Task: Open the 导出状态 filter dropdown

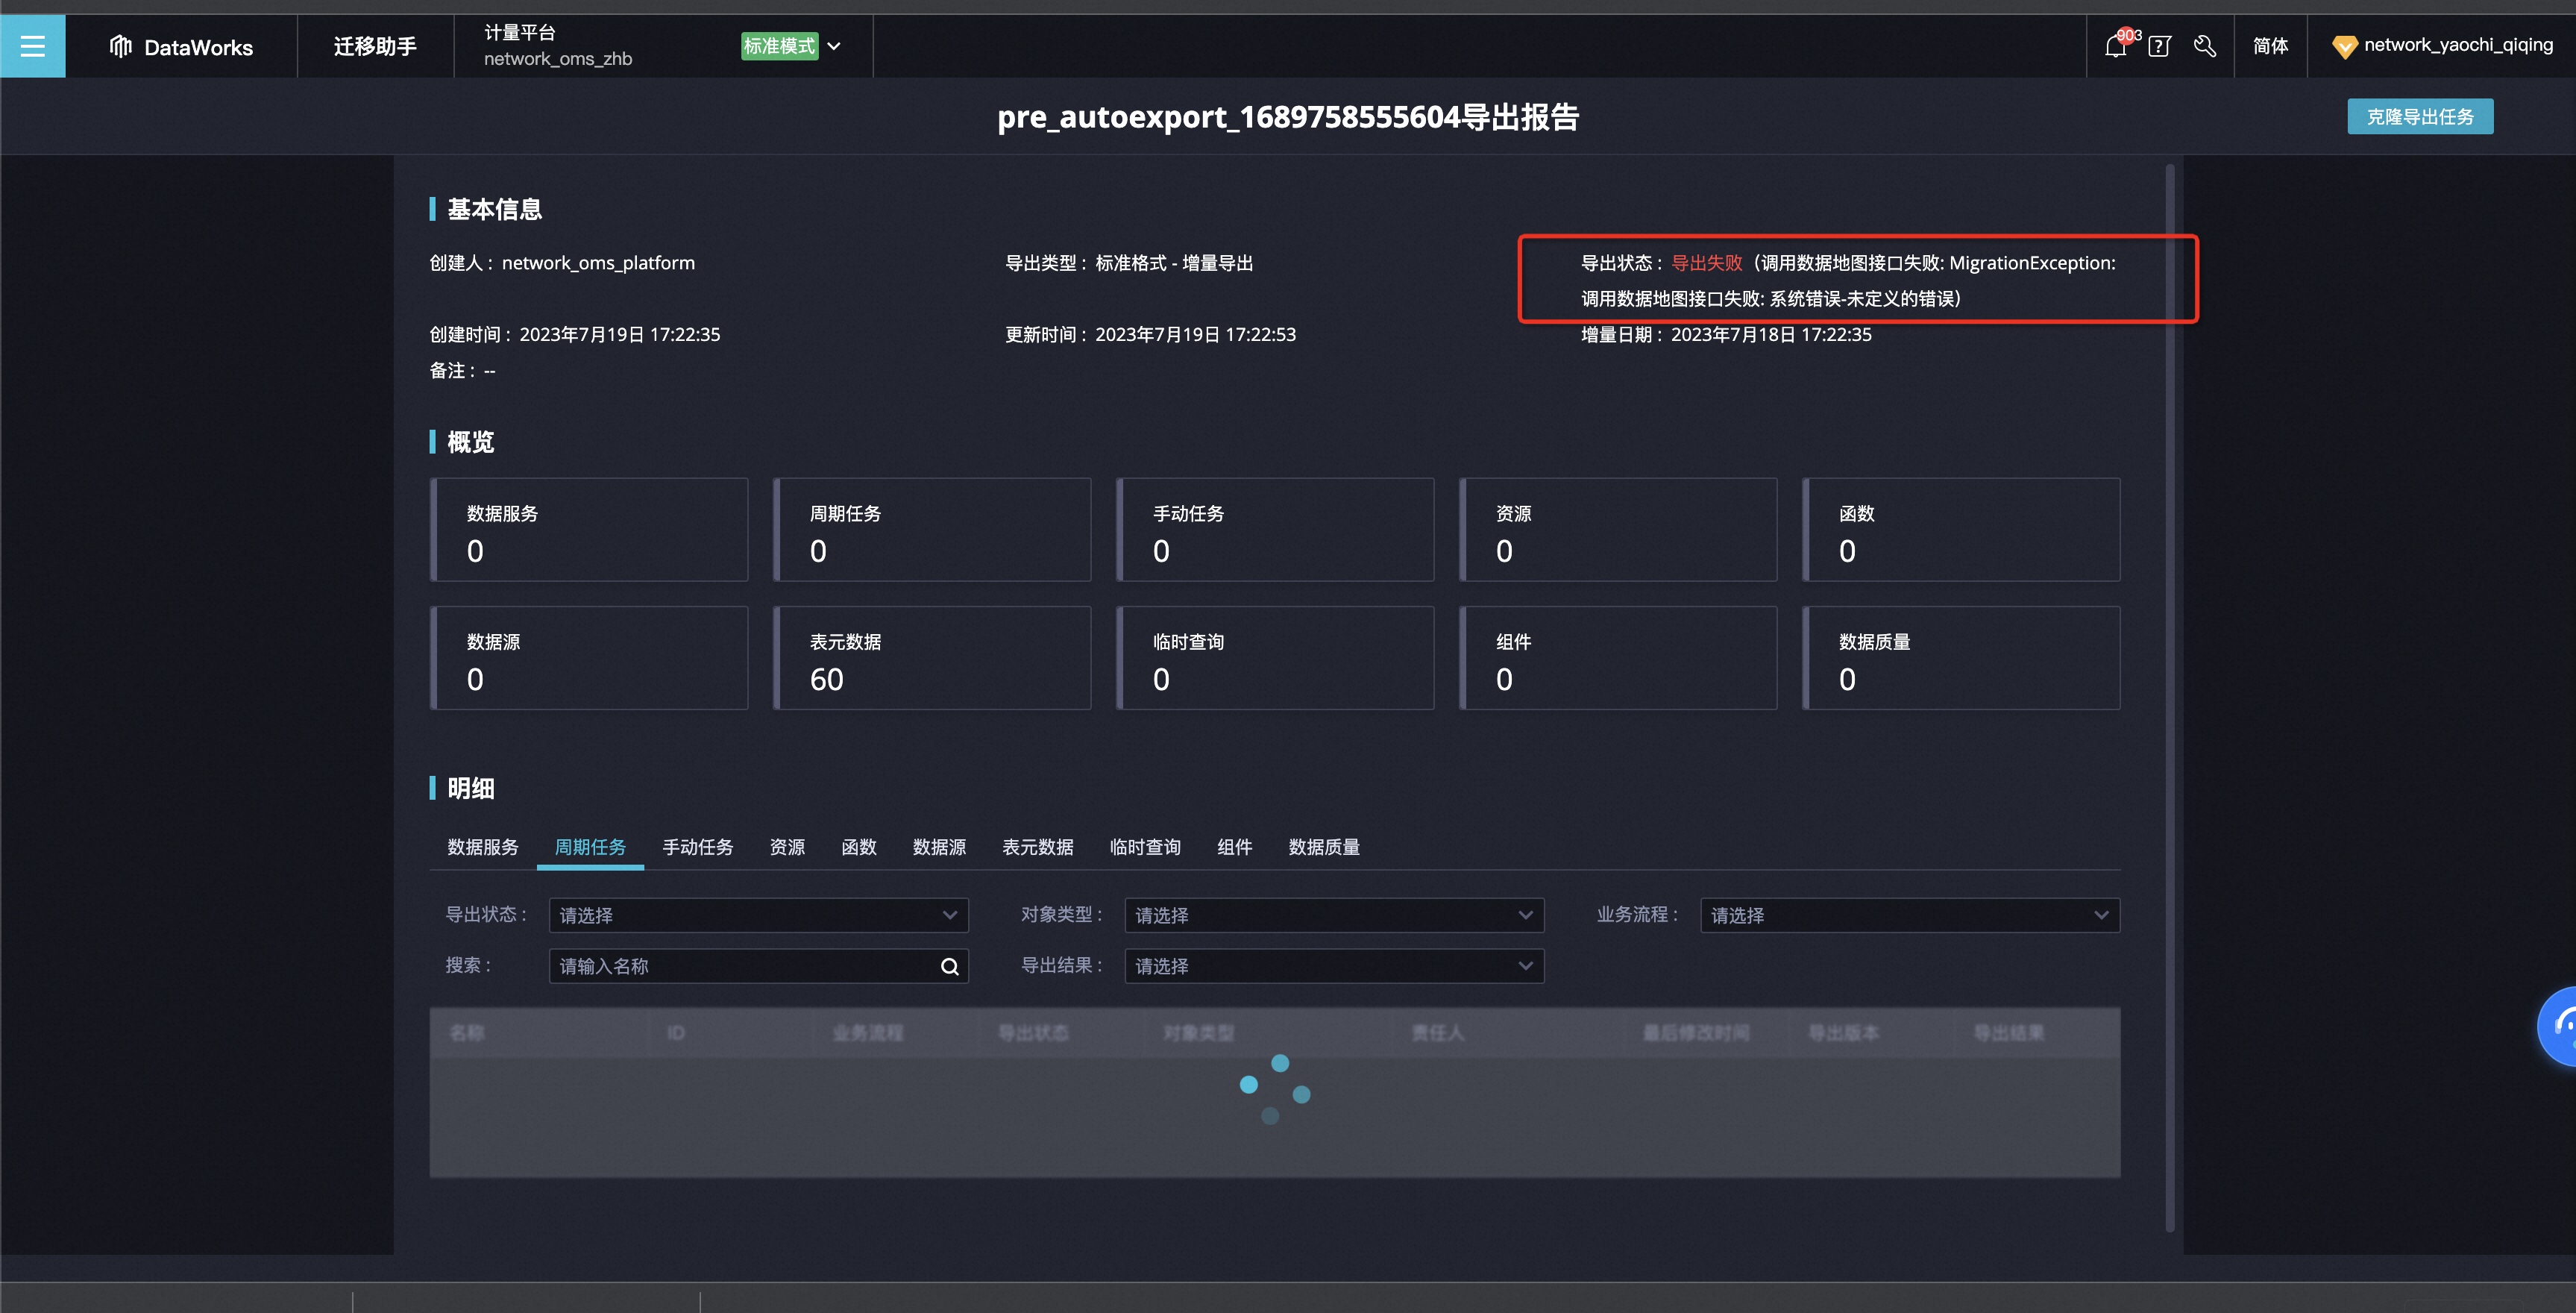Action: [758, 915]
